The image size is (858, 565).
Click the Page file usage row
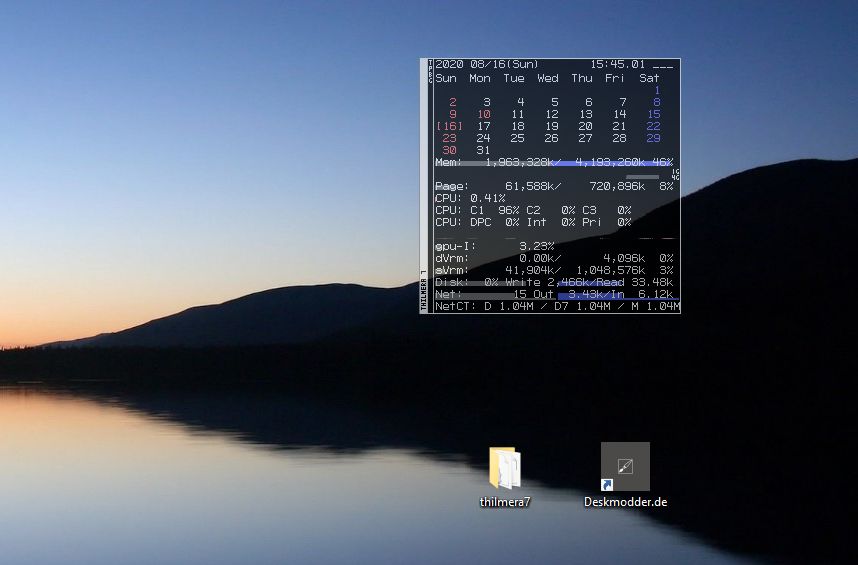point(555,186)
